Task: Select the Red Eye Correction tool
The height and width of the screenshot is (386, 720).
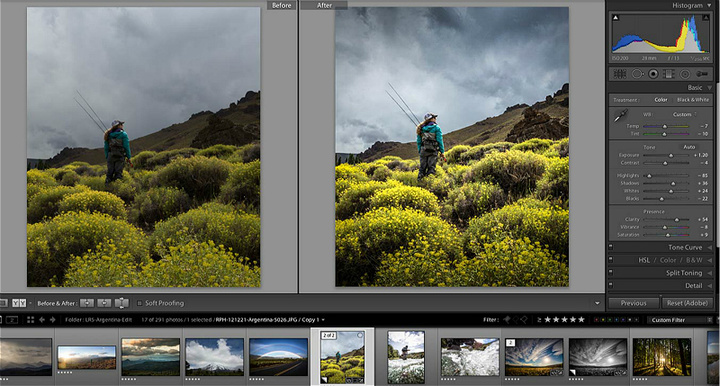Action: pos(653,74)
